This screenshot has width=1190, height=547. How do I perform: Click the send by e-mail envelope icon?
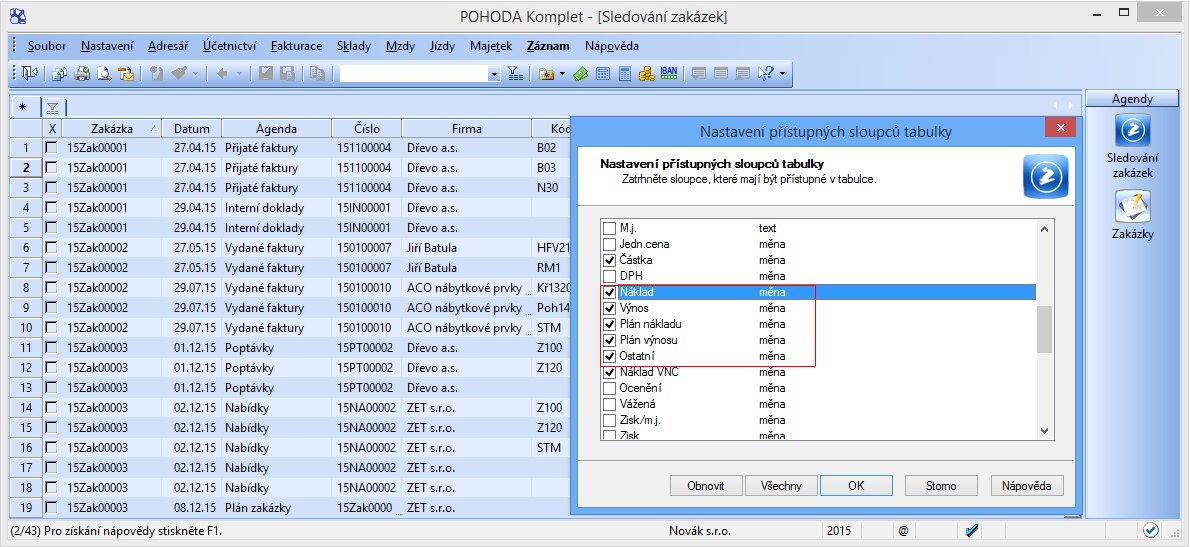[126, 74]
